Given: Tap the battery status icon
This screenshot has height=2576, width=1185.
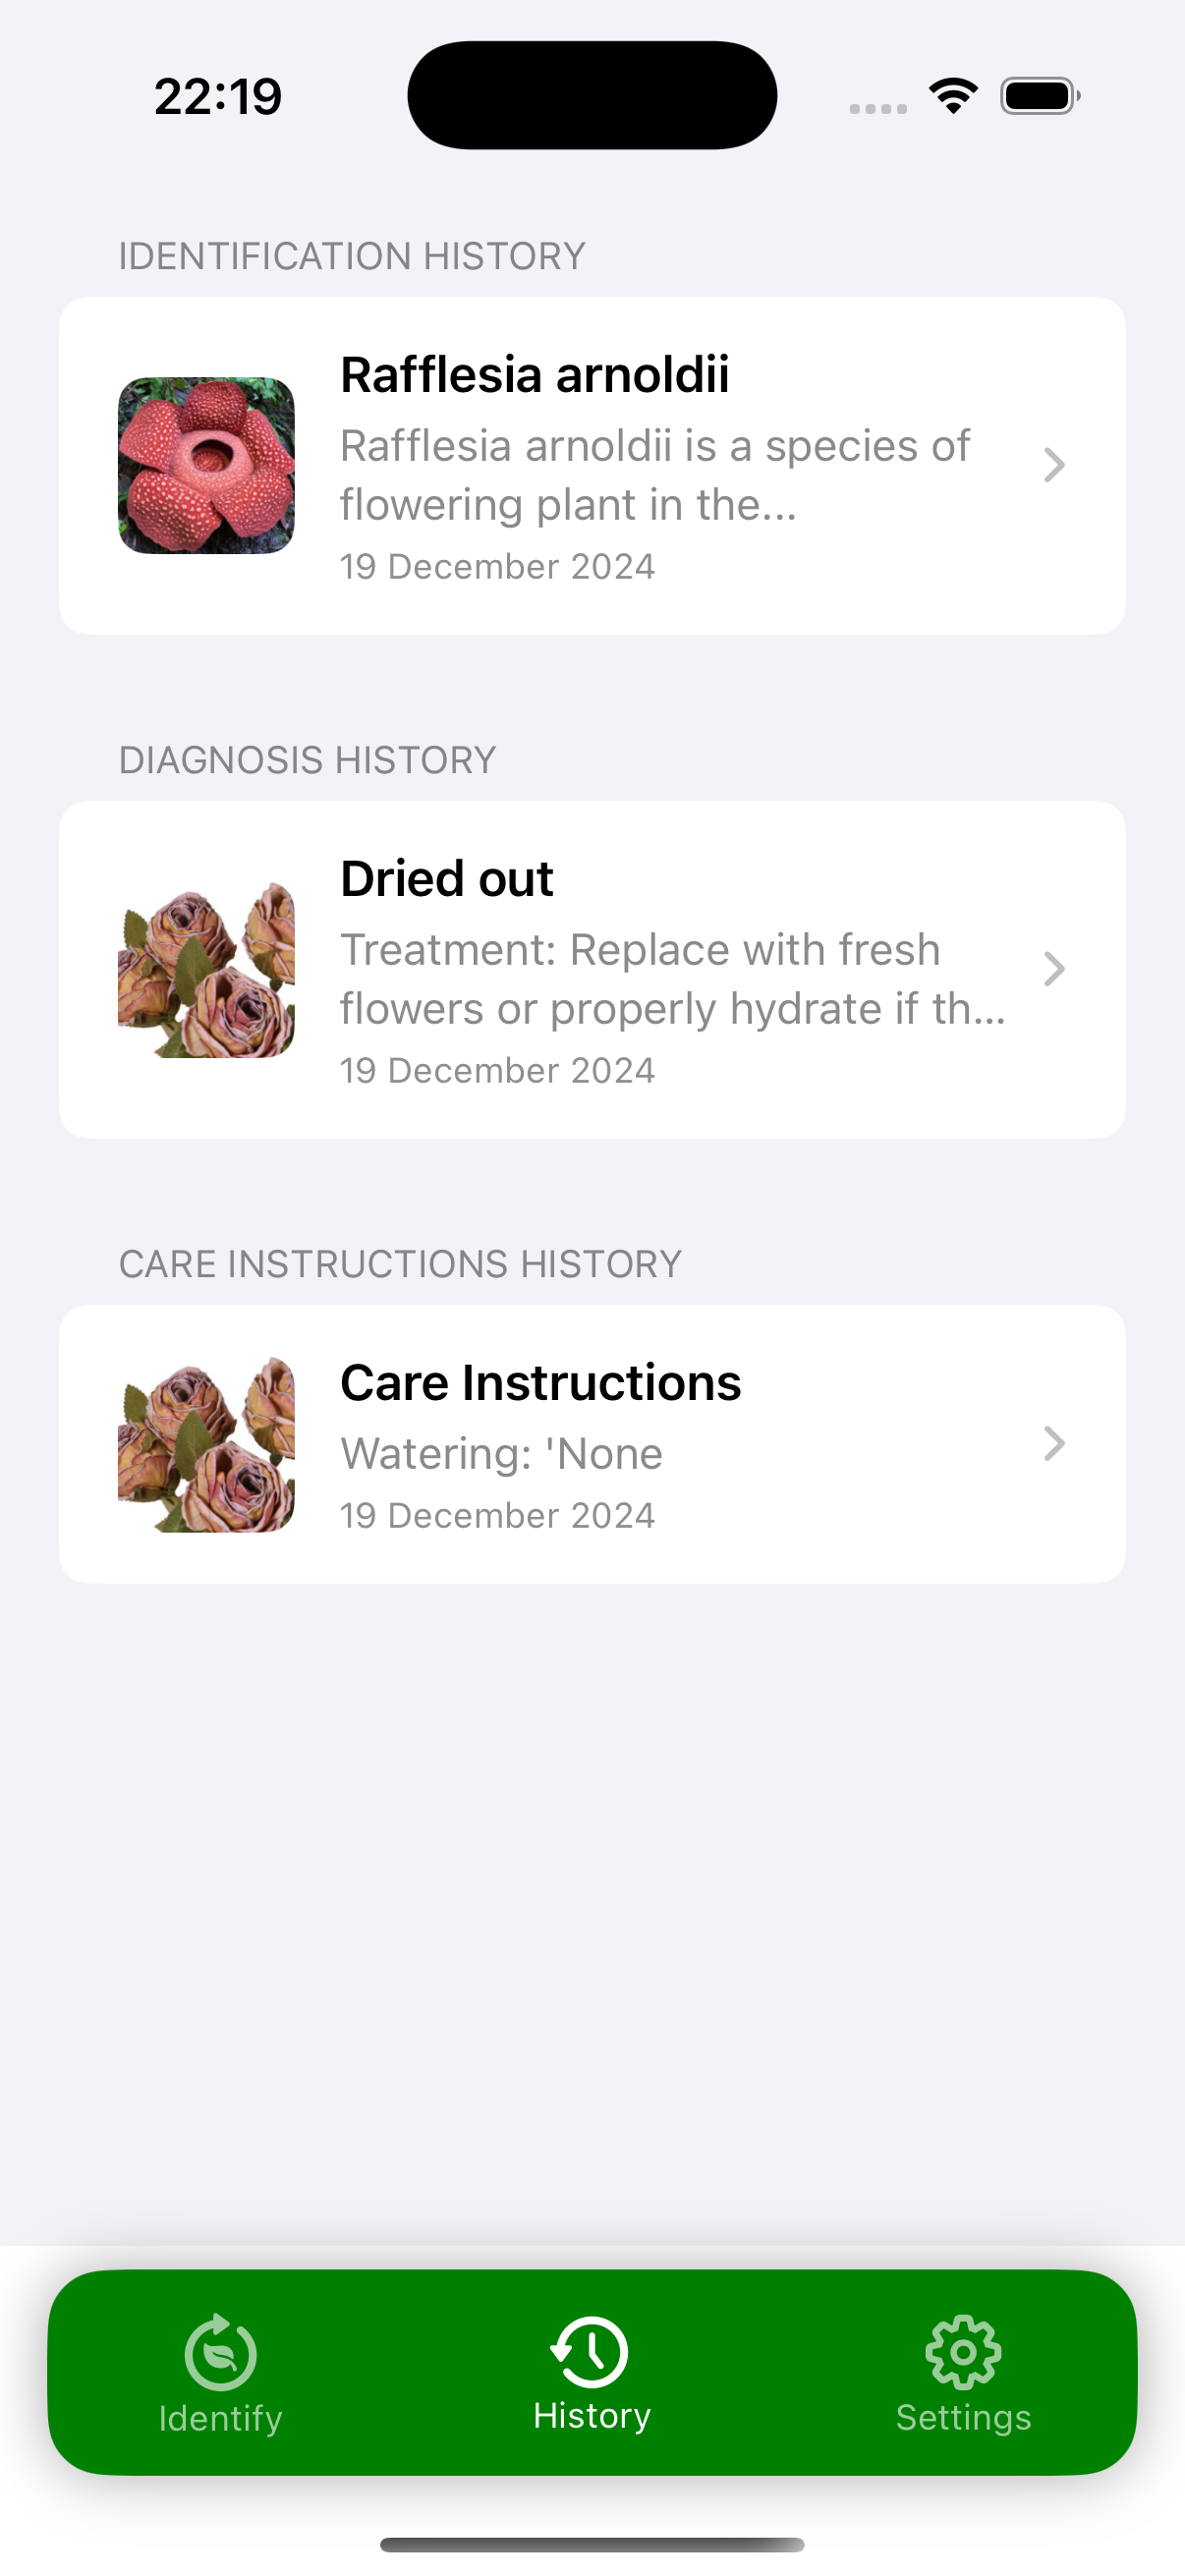Looking at the screenshot, I should (x=1039, y=96).
